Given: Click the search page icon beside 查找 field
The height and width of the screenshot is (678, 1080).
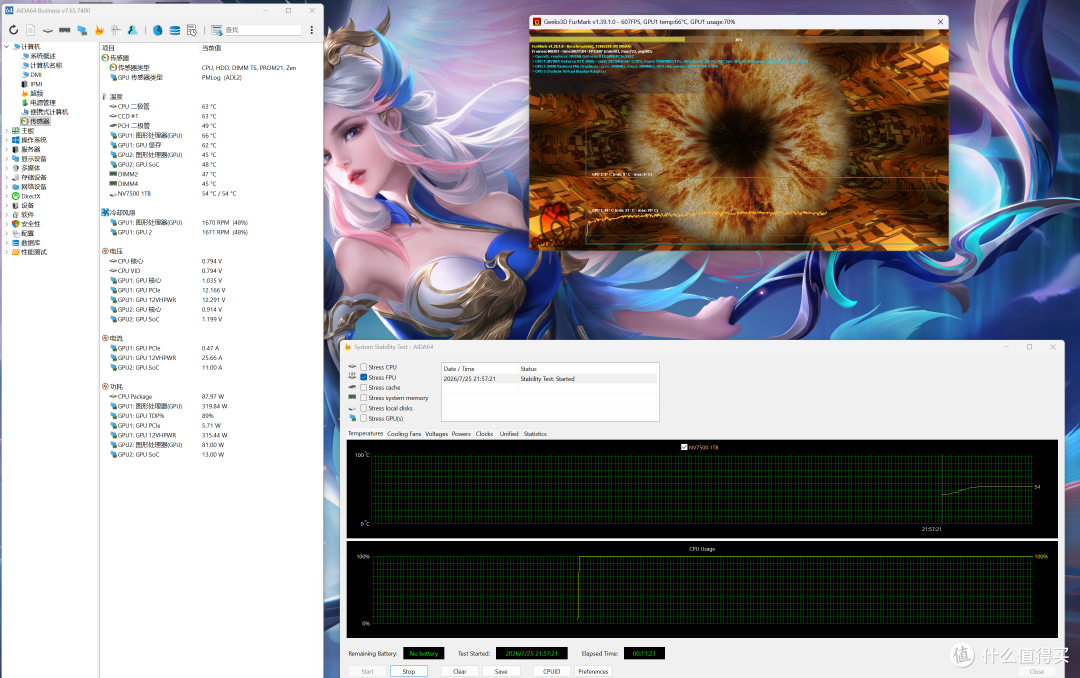Looking at the screenshot, I should [217, 30].
